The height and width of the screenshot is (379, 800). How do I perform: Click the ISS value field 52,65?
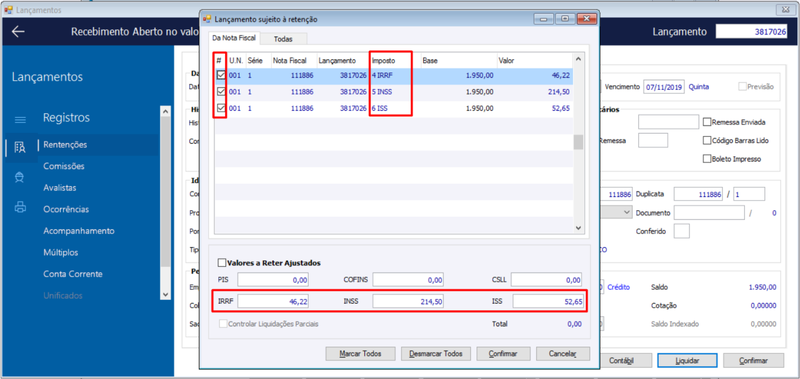pyautogui.click(x=548, y=301)
